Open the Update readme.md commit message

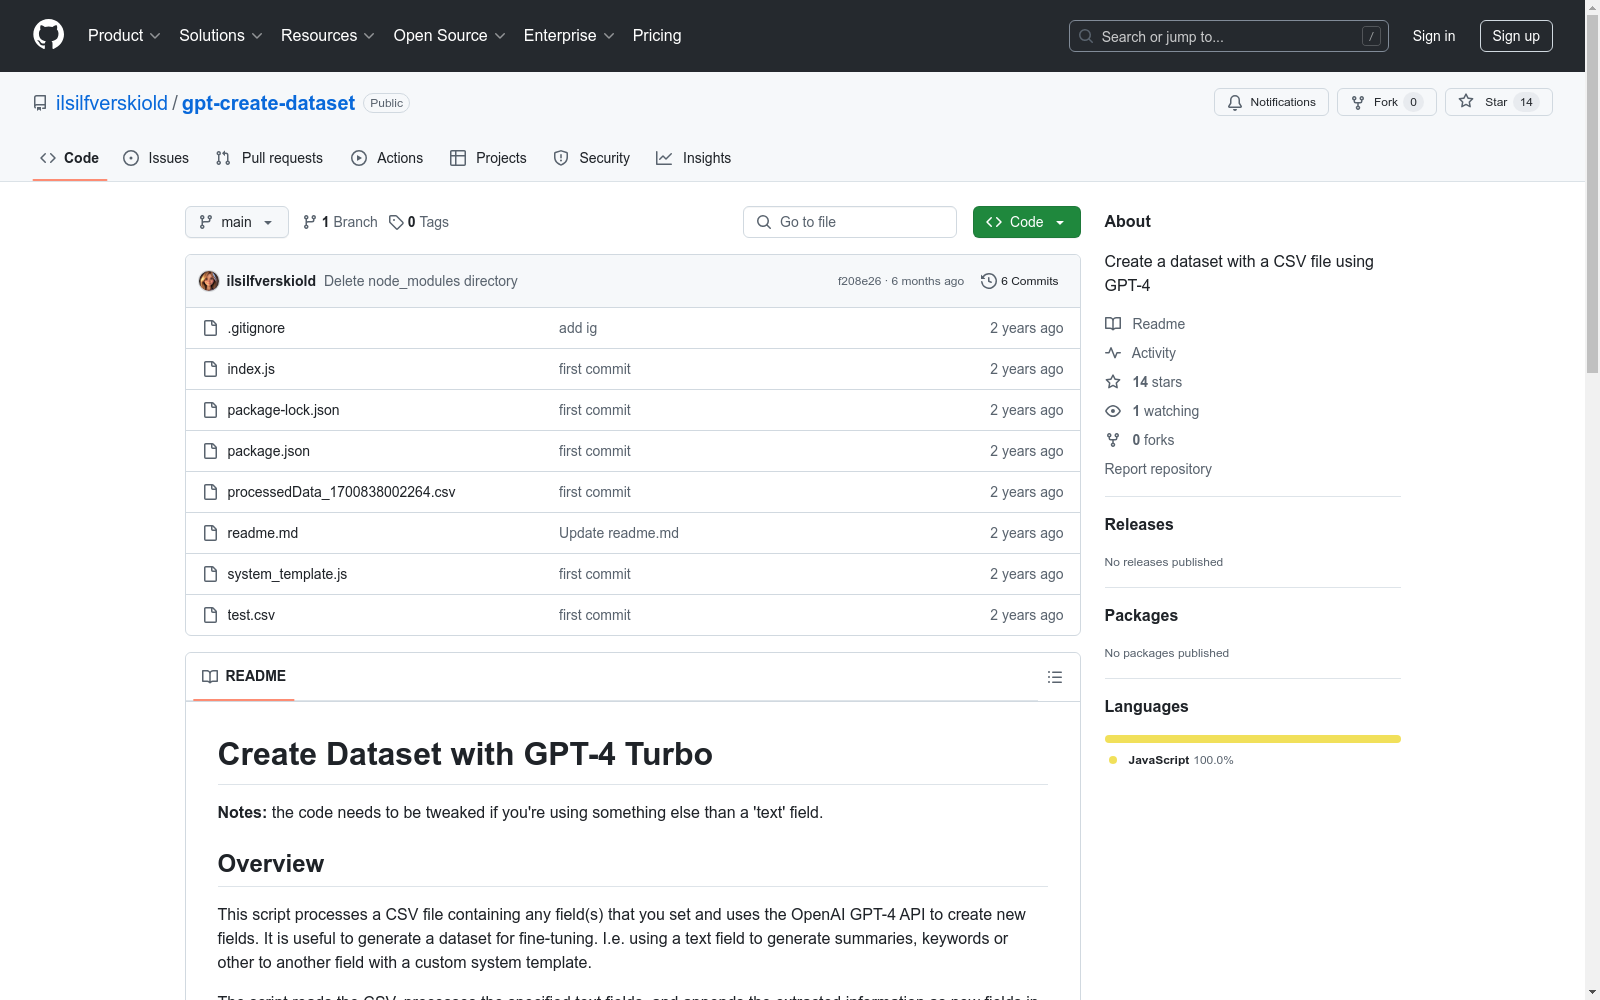pyautogui.click(x=619, y=533)
